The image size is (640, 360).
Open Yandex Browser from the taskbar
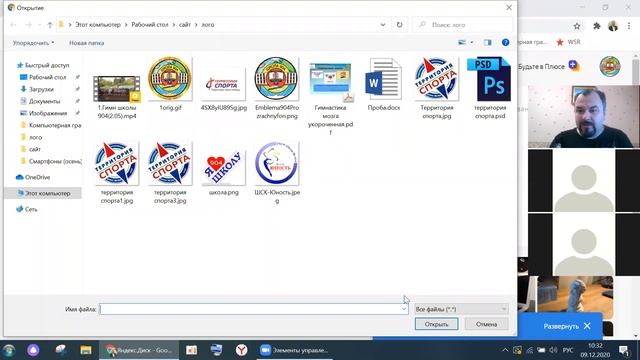(242, 350)
